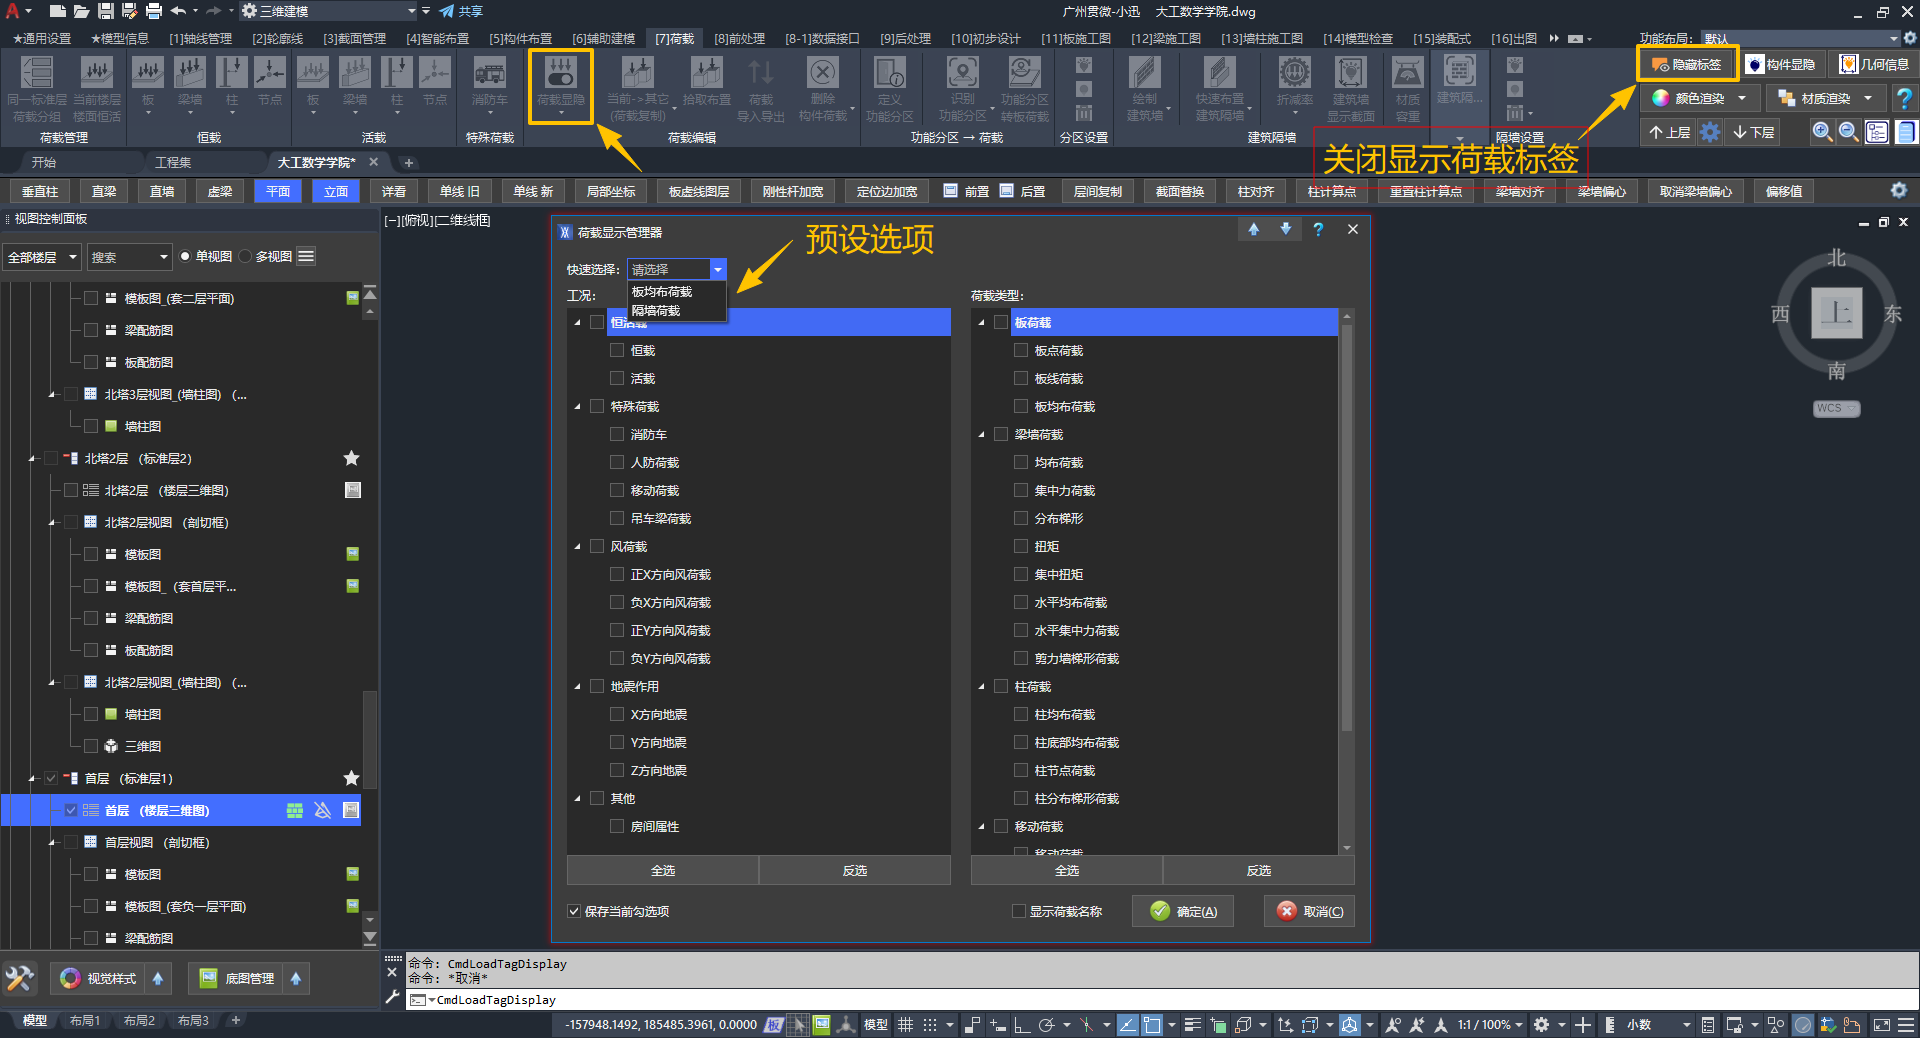
Task: Open the 三维建模 workspace dropdown
Action: point(330,11)
